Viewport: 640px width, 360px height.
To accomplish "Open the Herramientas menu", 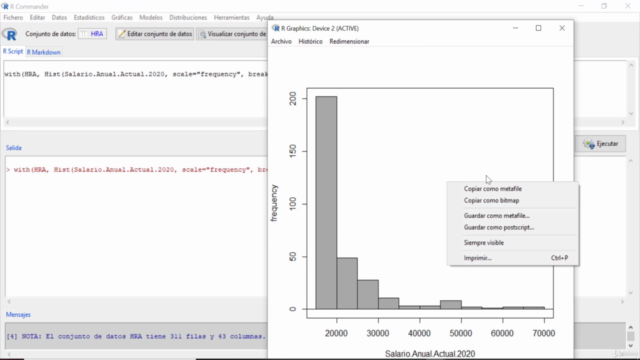I will [231, 18].
